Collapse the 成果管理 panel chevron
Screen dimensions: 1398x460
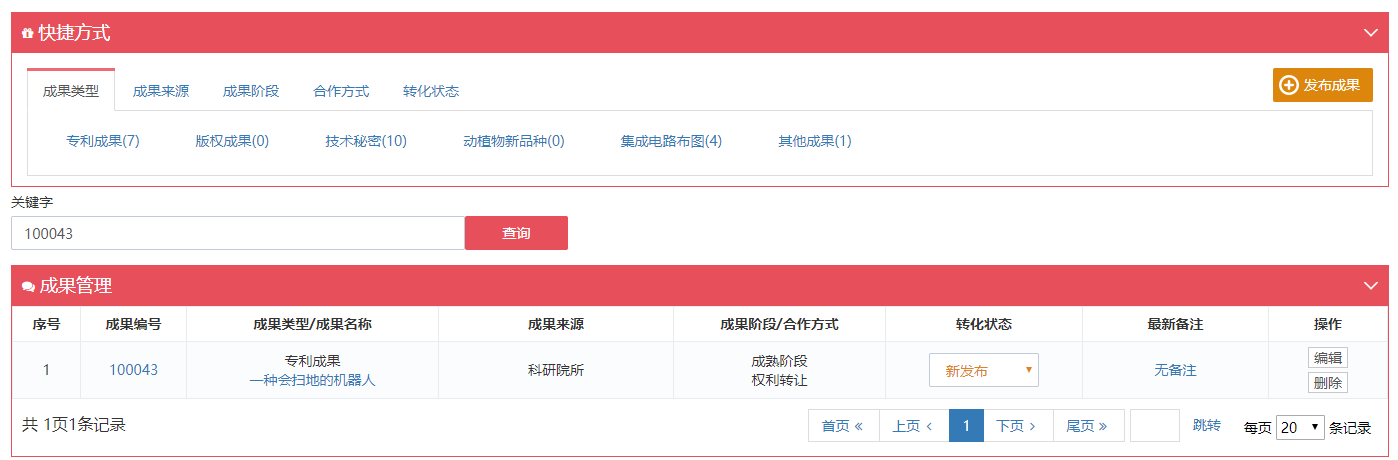[x=1371, y=285]
